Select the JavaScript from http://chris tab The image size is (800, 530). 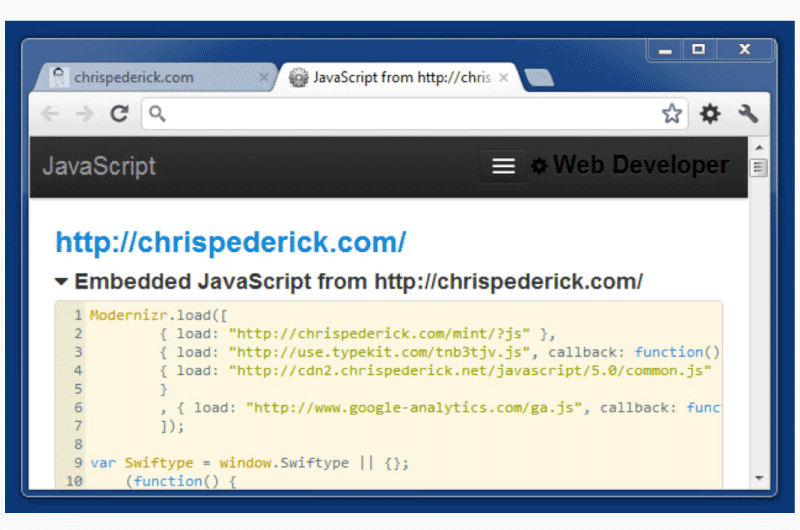[x=401, y=77]
